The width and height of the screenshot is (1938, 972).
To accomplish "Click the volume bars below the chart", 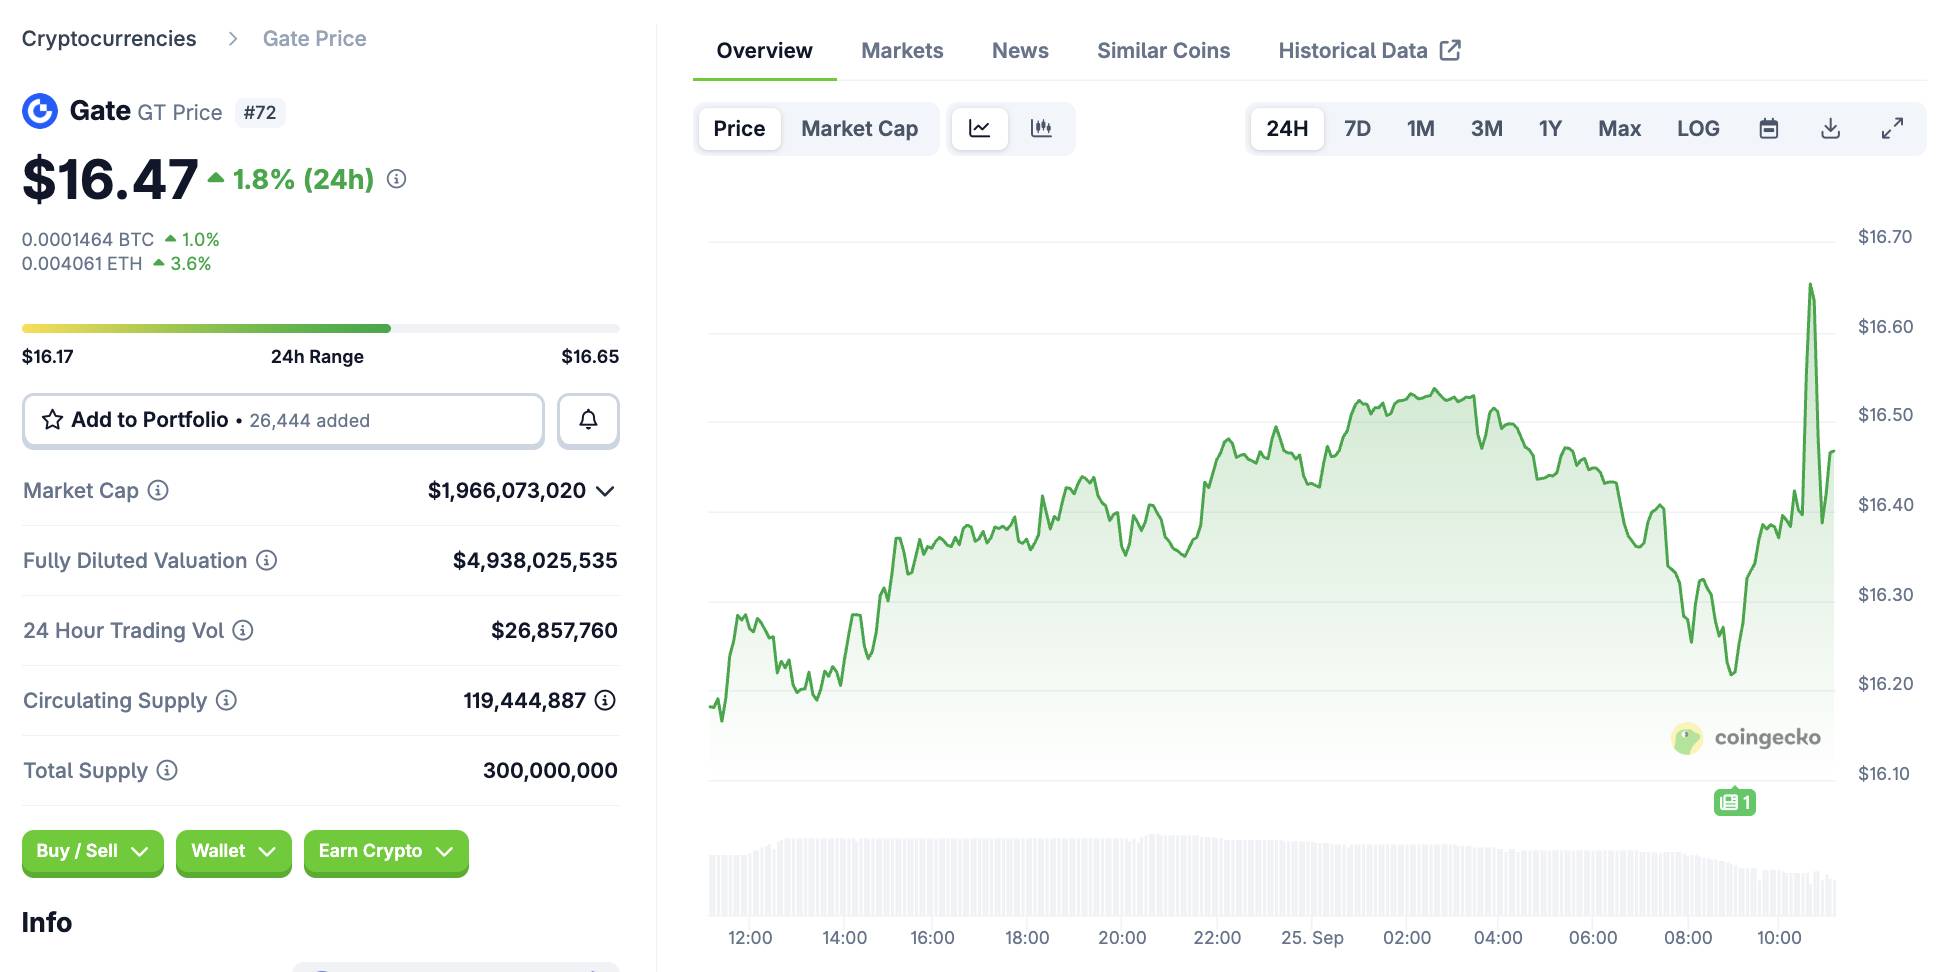I will click(x=1272, y=876).
